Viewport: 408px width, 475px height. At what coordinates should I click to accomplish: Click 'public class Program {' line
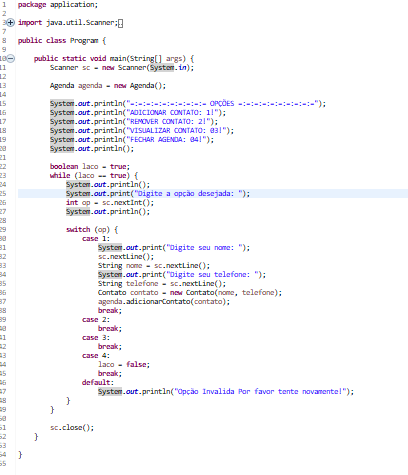coord(62,41)
